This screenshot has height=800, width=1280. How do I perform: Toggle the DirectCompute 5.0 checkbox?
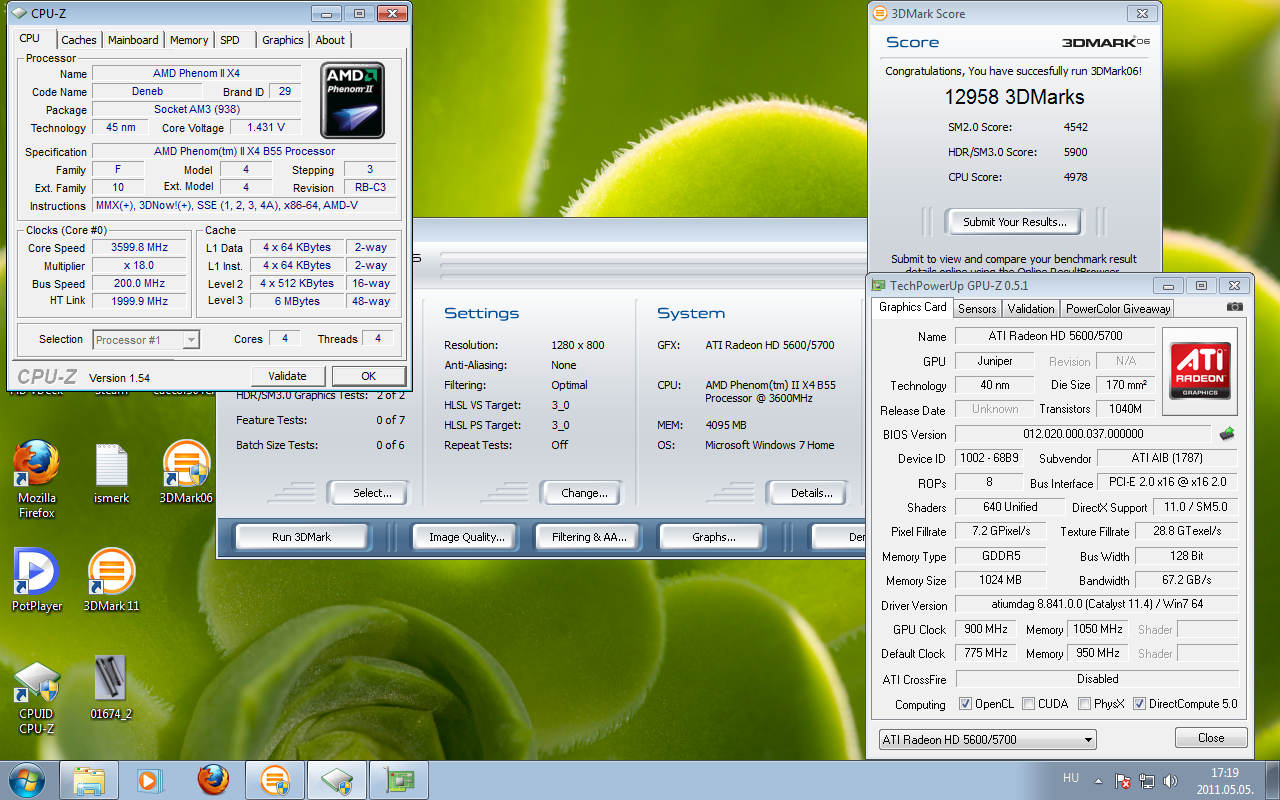[1139, 704]
